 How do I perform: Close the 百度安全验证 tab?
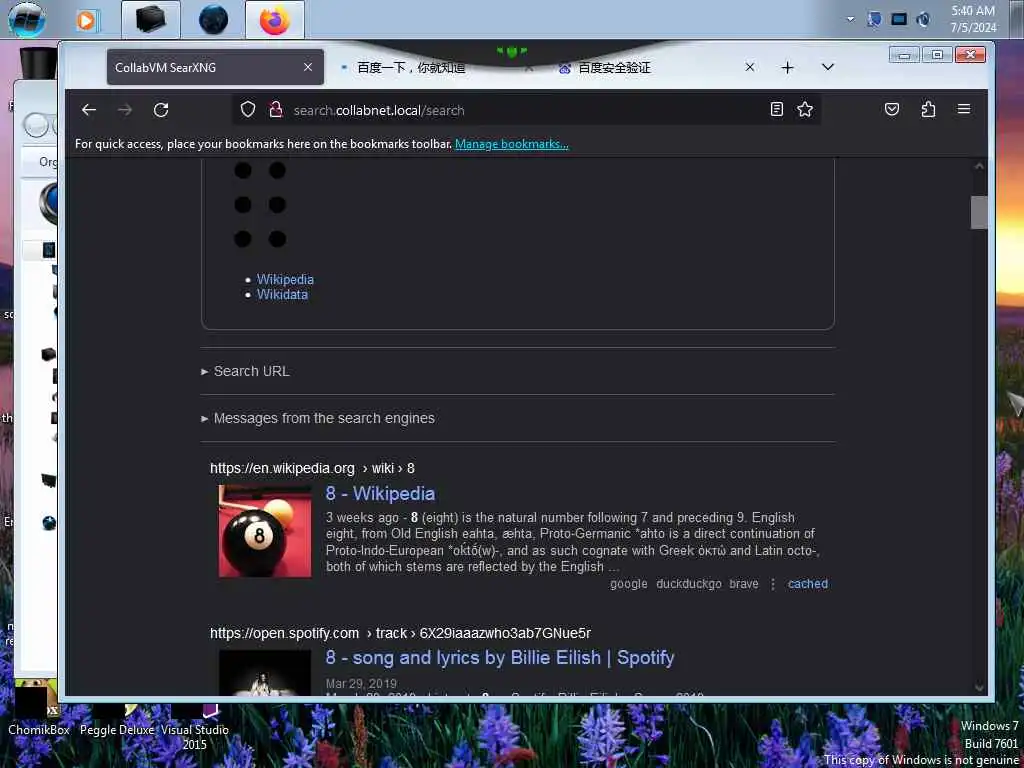[750, 67]
